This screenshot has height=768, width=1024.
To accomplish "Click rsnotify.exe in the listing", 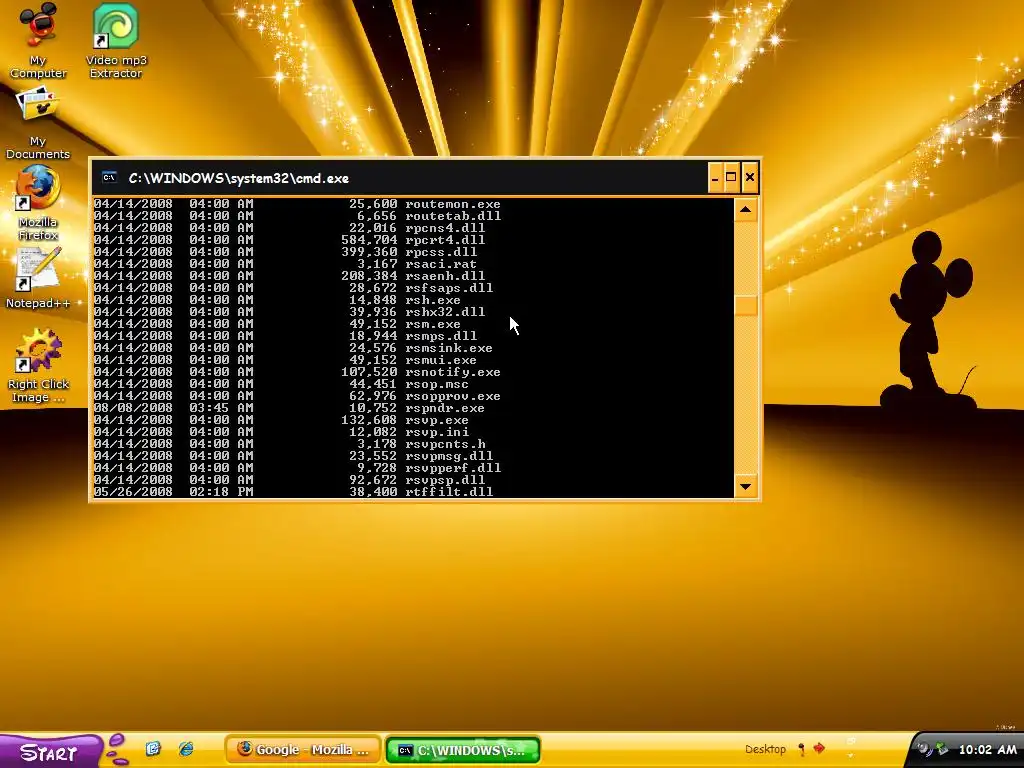I will click(x=453, y=372).
